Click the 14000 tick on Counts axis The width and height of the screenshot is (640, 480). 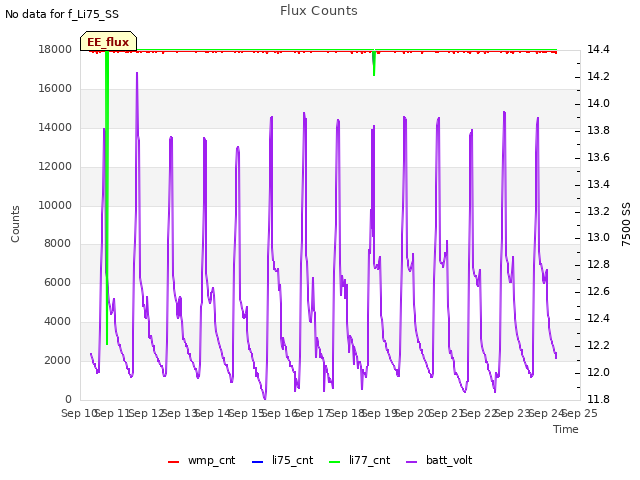[x=55, y=127]
